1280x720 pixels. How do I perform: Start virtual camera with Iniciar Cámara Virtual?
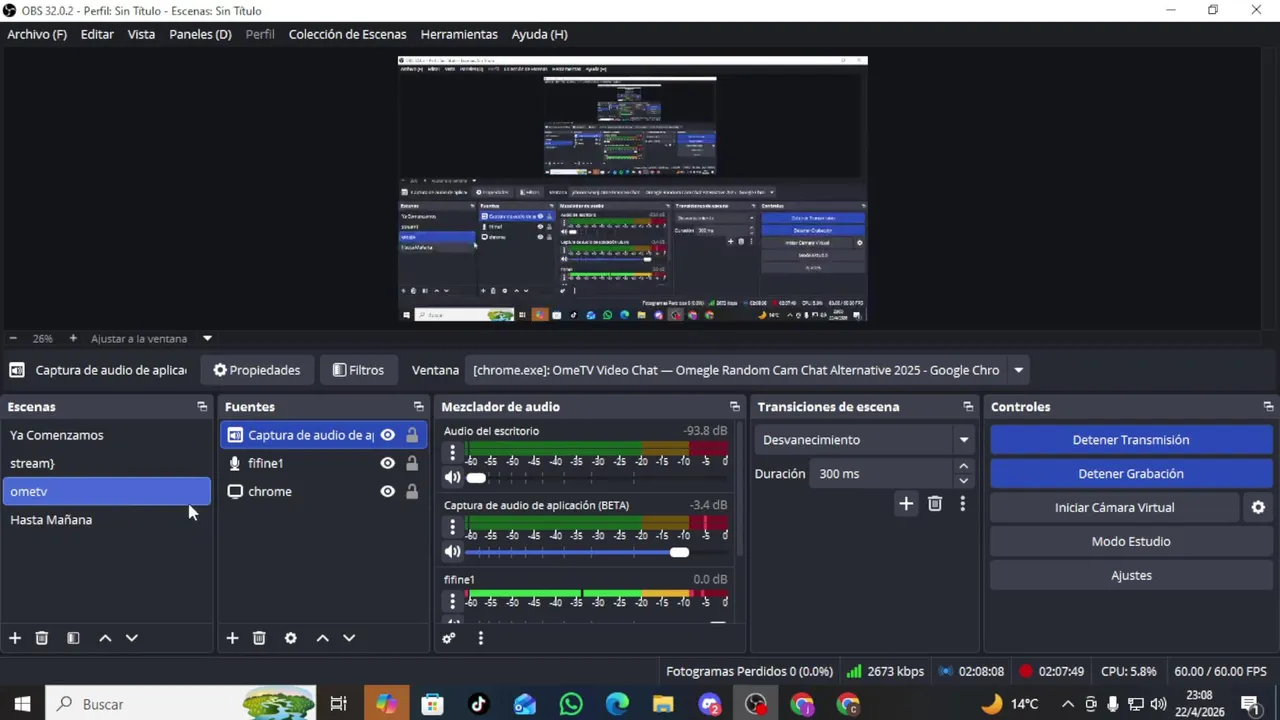tap(1115, 508)
